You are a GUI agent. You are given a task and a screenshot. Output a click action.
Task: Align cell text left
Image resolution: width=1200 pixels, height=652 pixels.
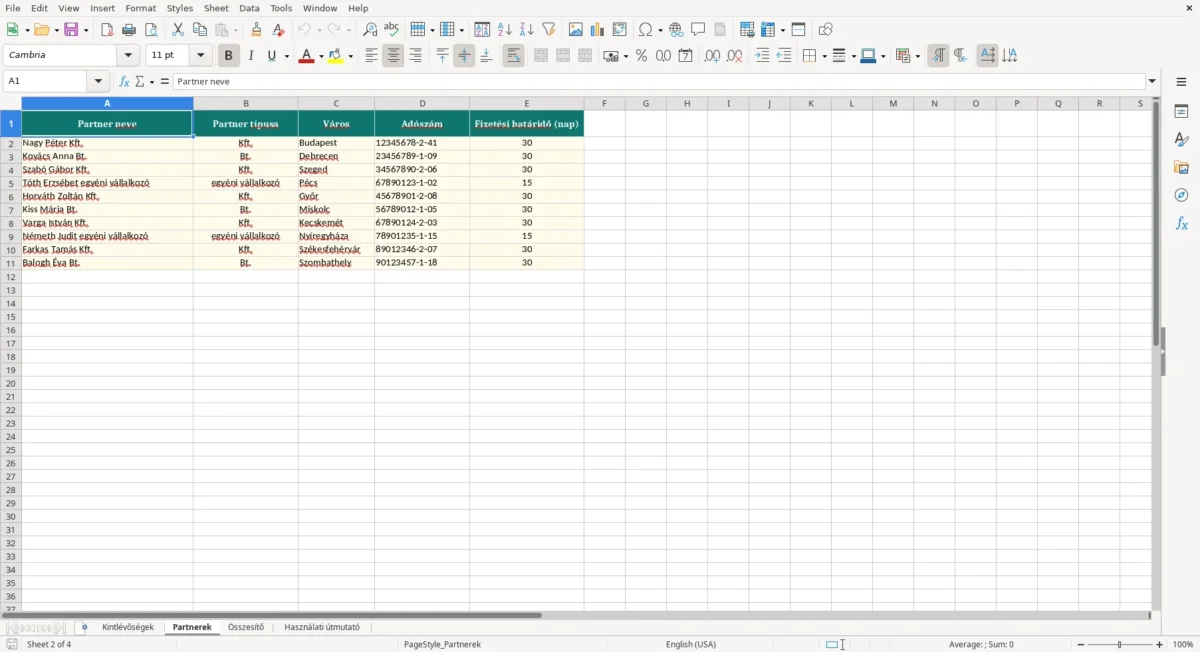372,56
